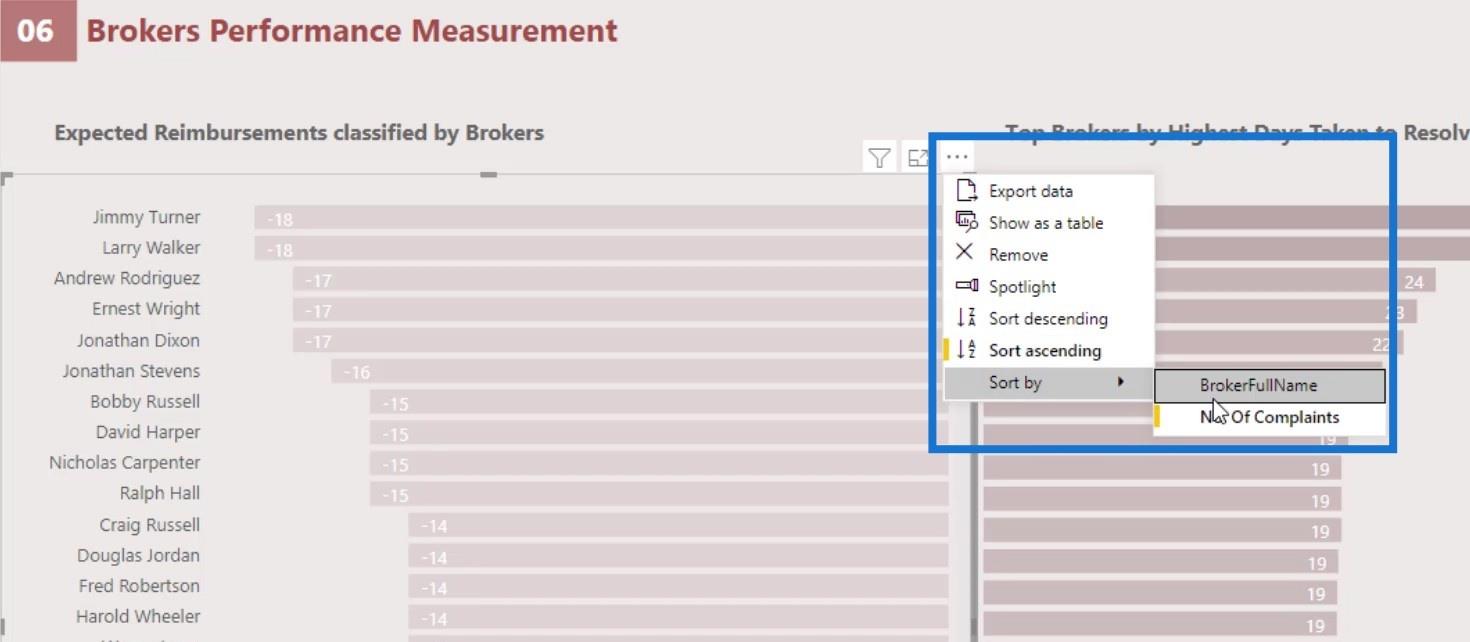The image size is (1470, 642).
Task: Click the Spotlight icon in menu
Action: 966,286
